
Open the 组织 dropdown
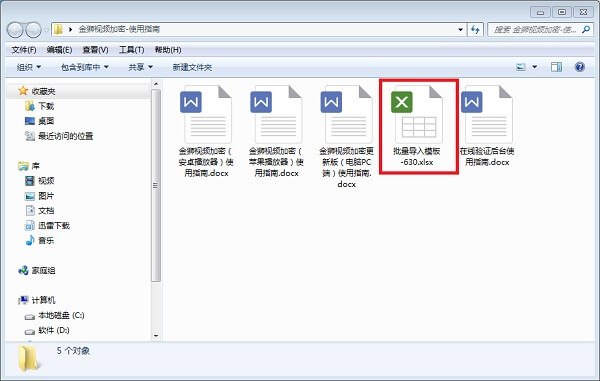click(x=29, y=67)
